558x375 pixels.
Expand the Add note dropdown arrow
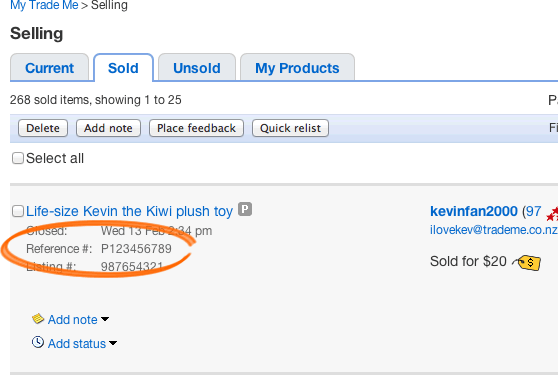click(105, 319)
